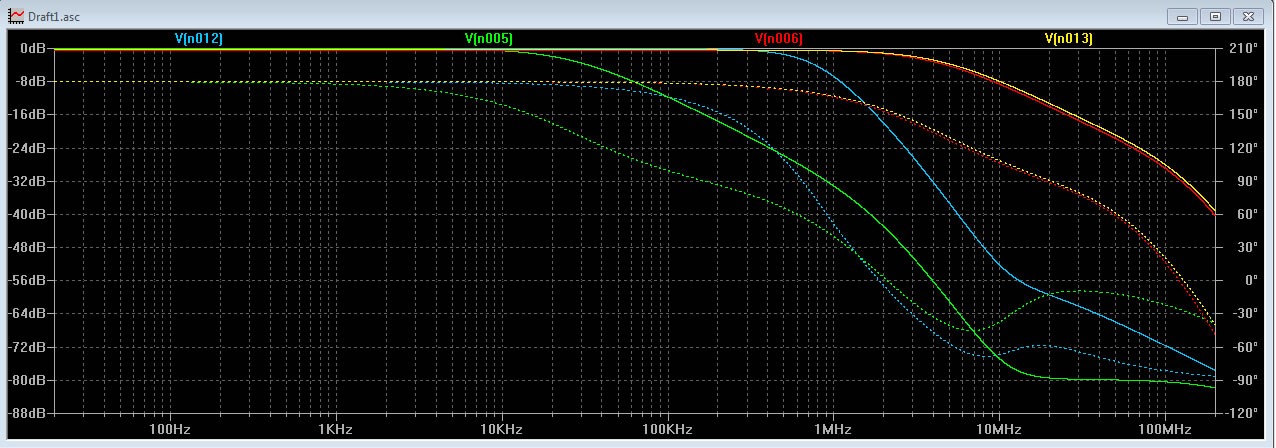
Task: Click the -40dB magnitude axis label
Action: (28, 214)
